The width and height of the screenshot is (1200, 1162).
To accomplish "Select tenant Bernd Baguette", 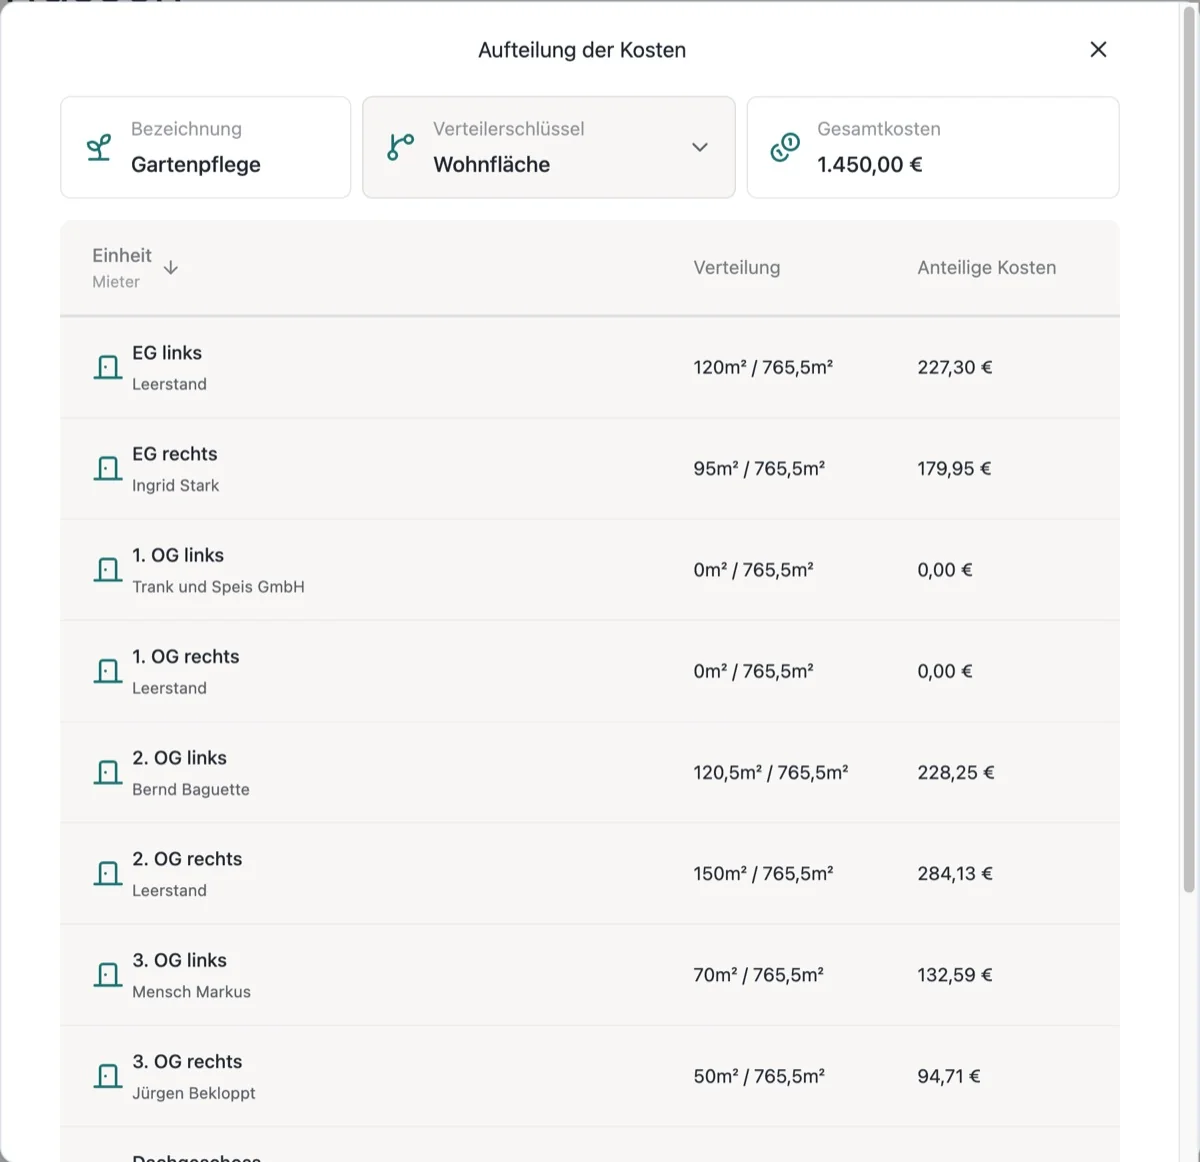I will point(191,789).
